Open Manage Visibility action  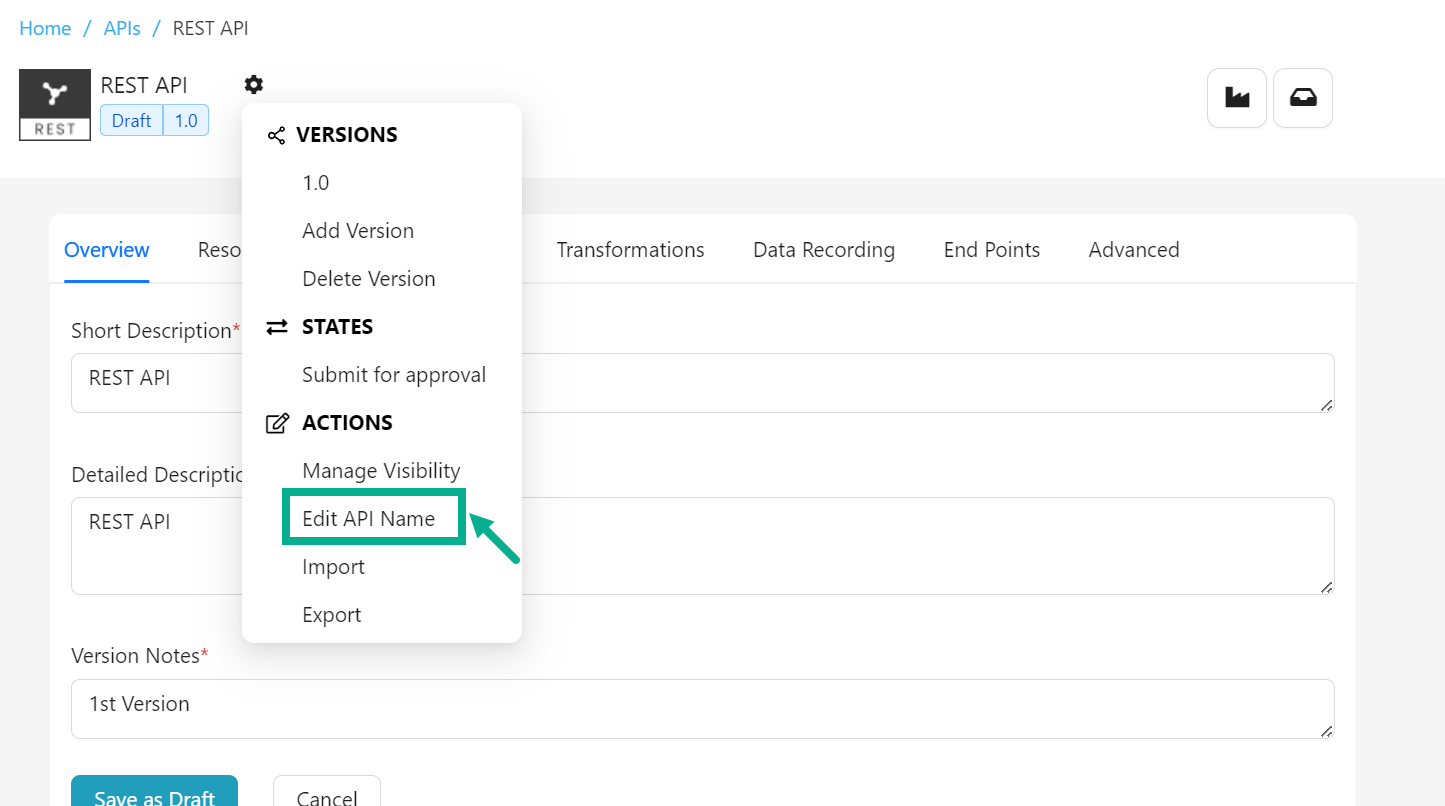click(x=381, y=471)
